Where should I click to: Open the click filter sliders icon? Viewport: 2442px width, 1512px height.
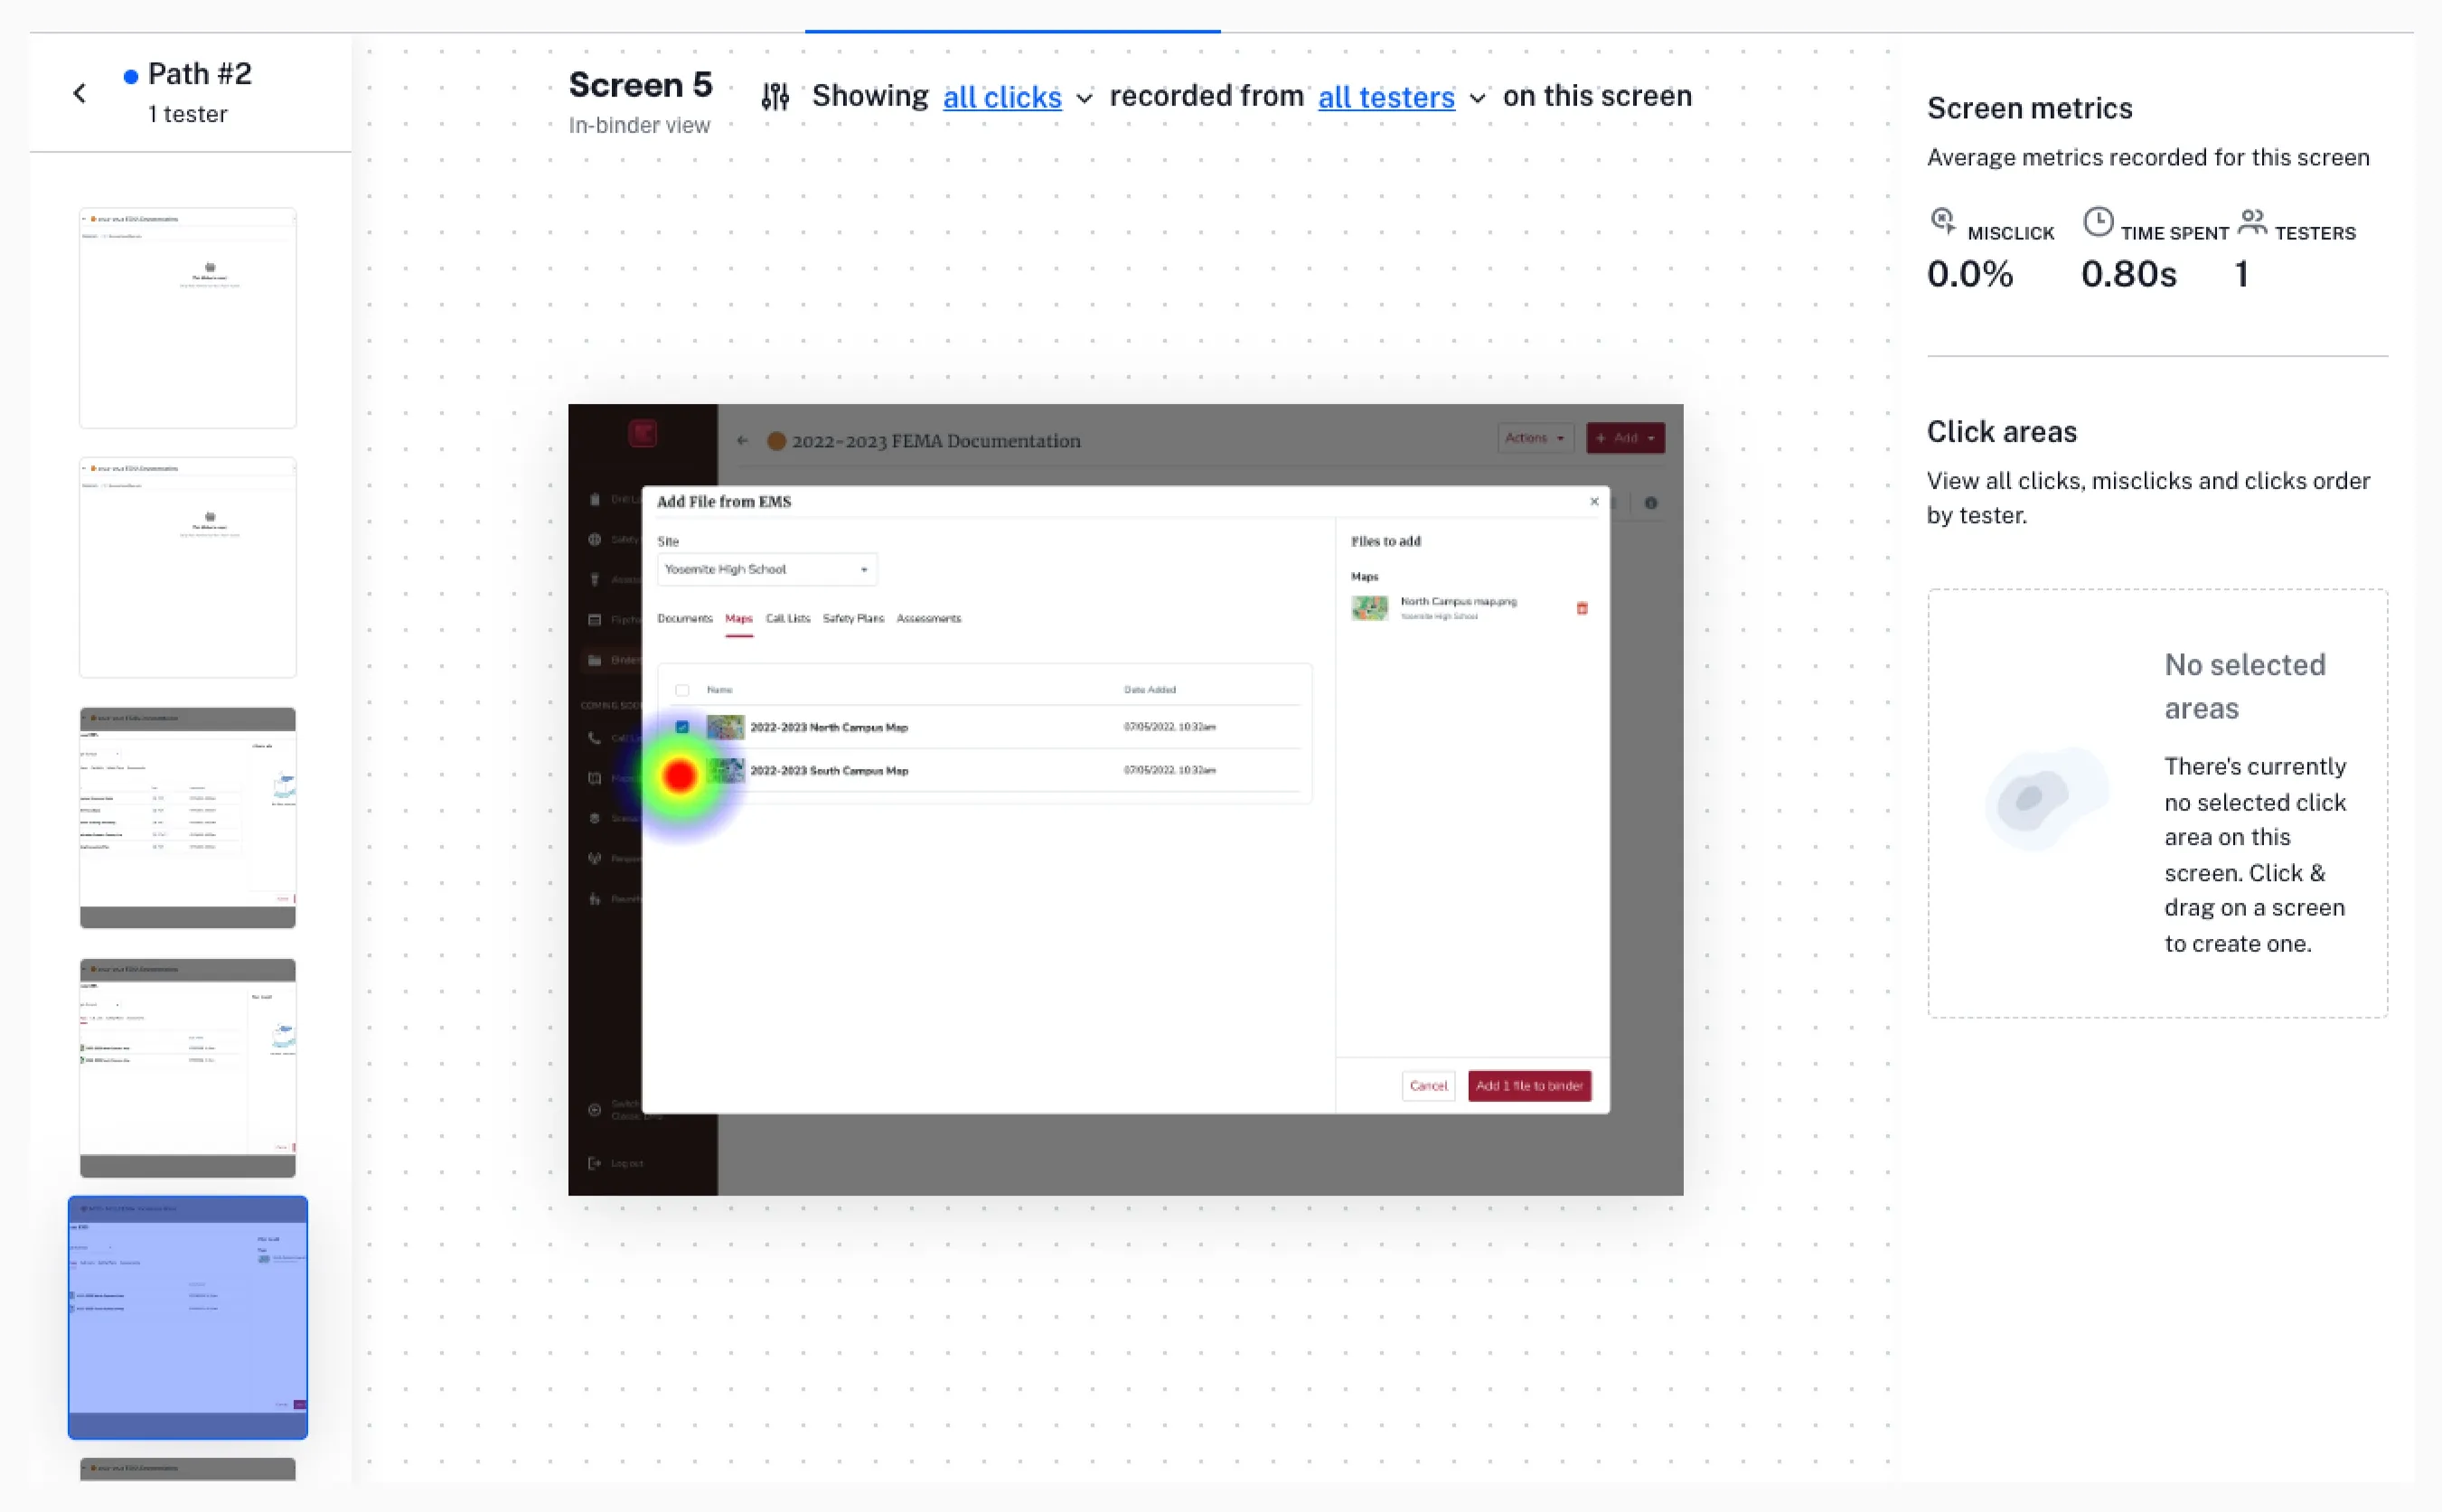[775, 96]
